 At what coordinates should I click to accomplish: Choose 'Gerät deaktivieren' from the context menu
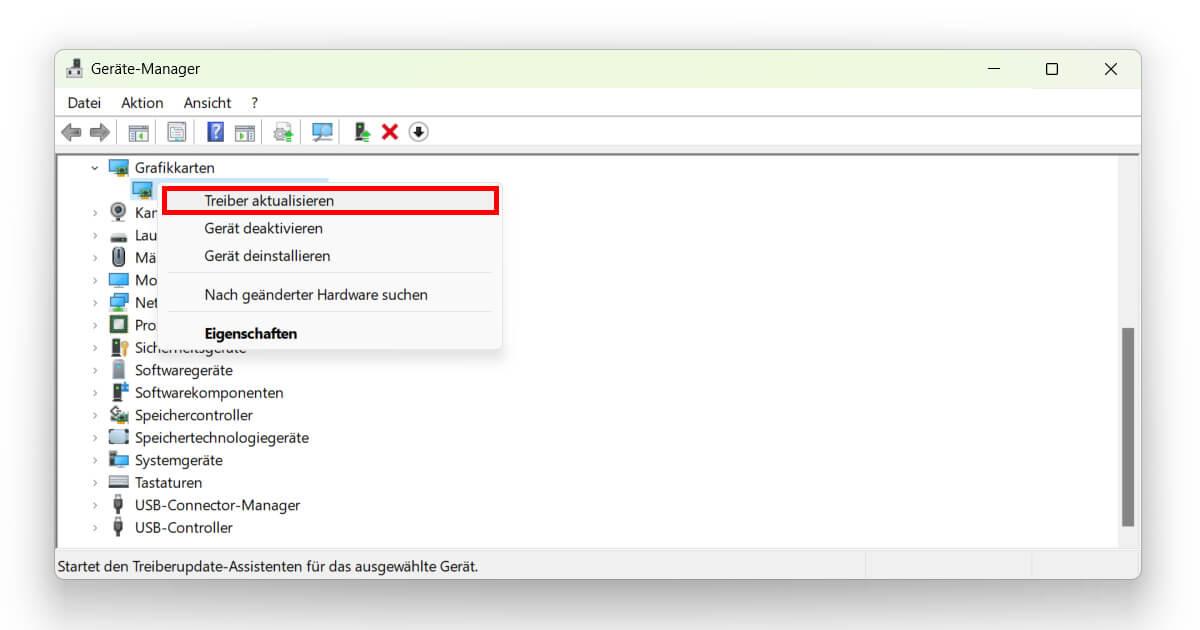pyautogui.click(x=262, y=228)
